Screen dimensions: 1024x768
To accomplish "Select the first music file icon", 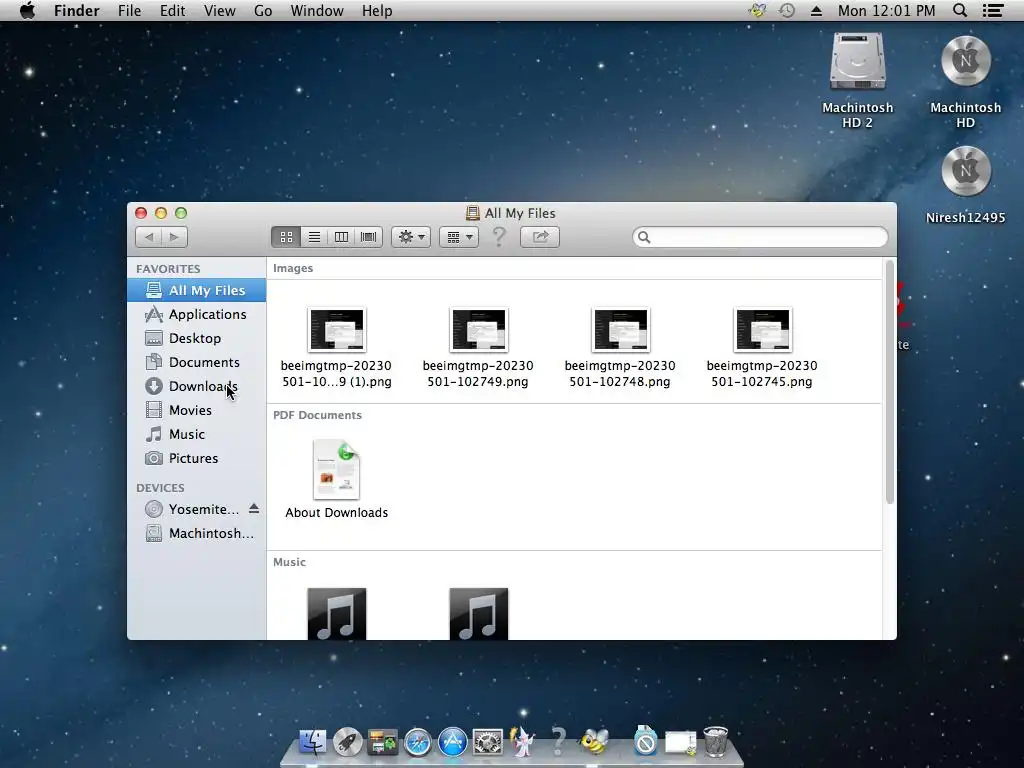I will (x=336, y=614).
